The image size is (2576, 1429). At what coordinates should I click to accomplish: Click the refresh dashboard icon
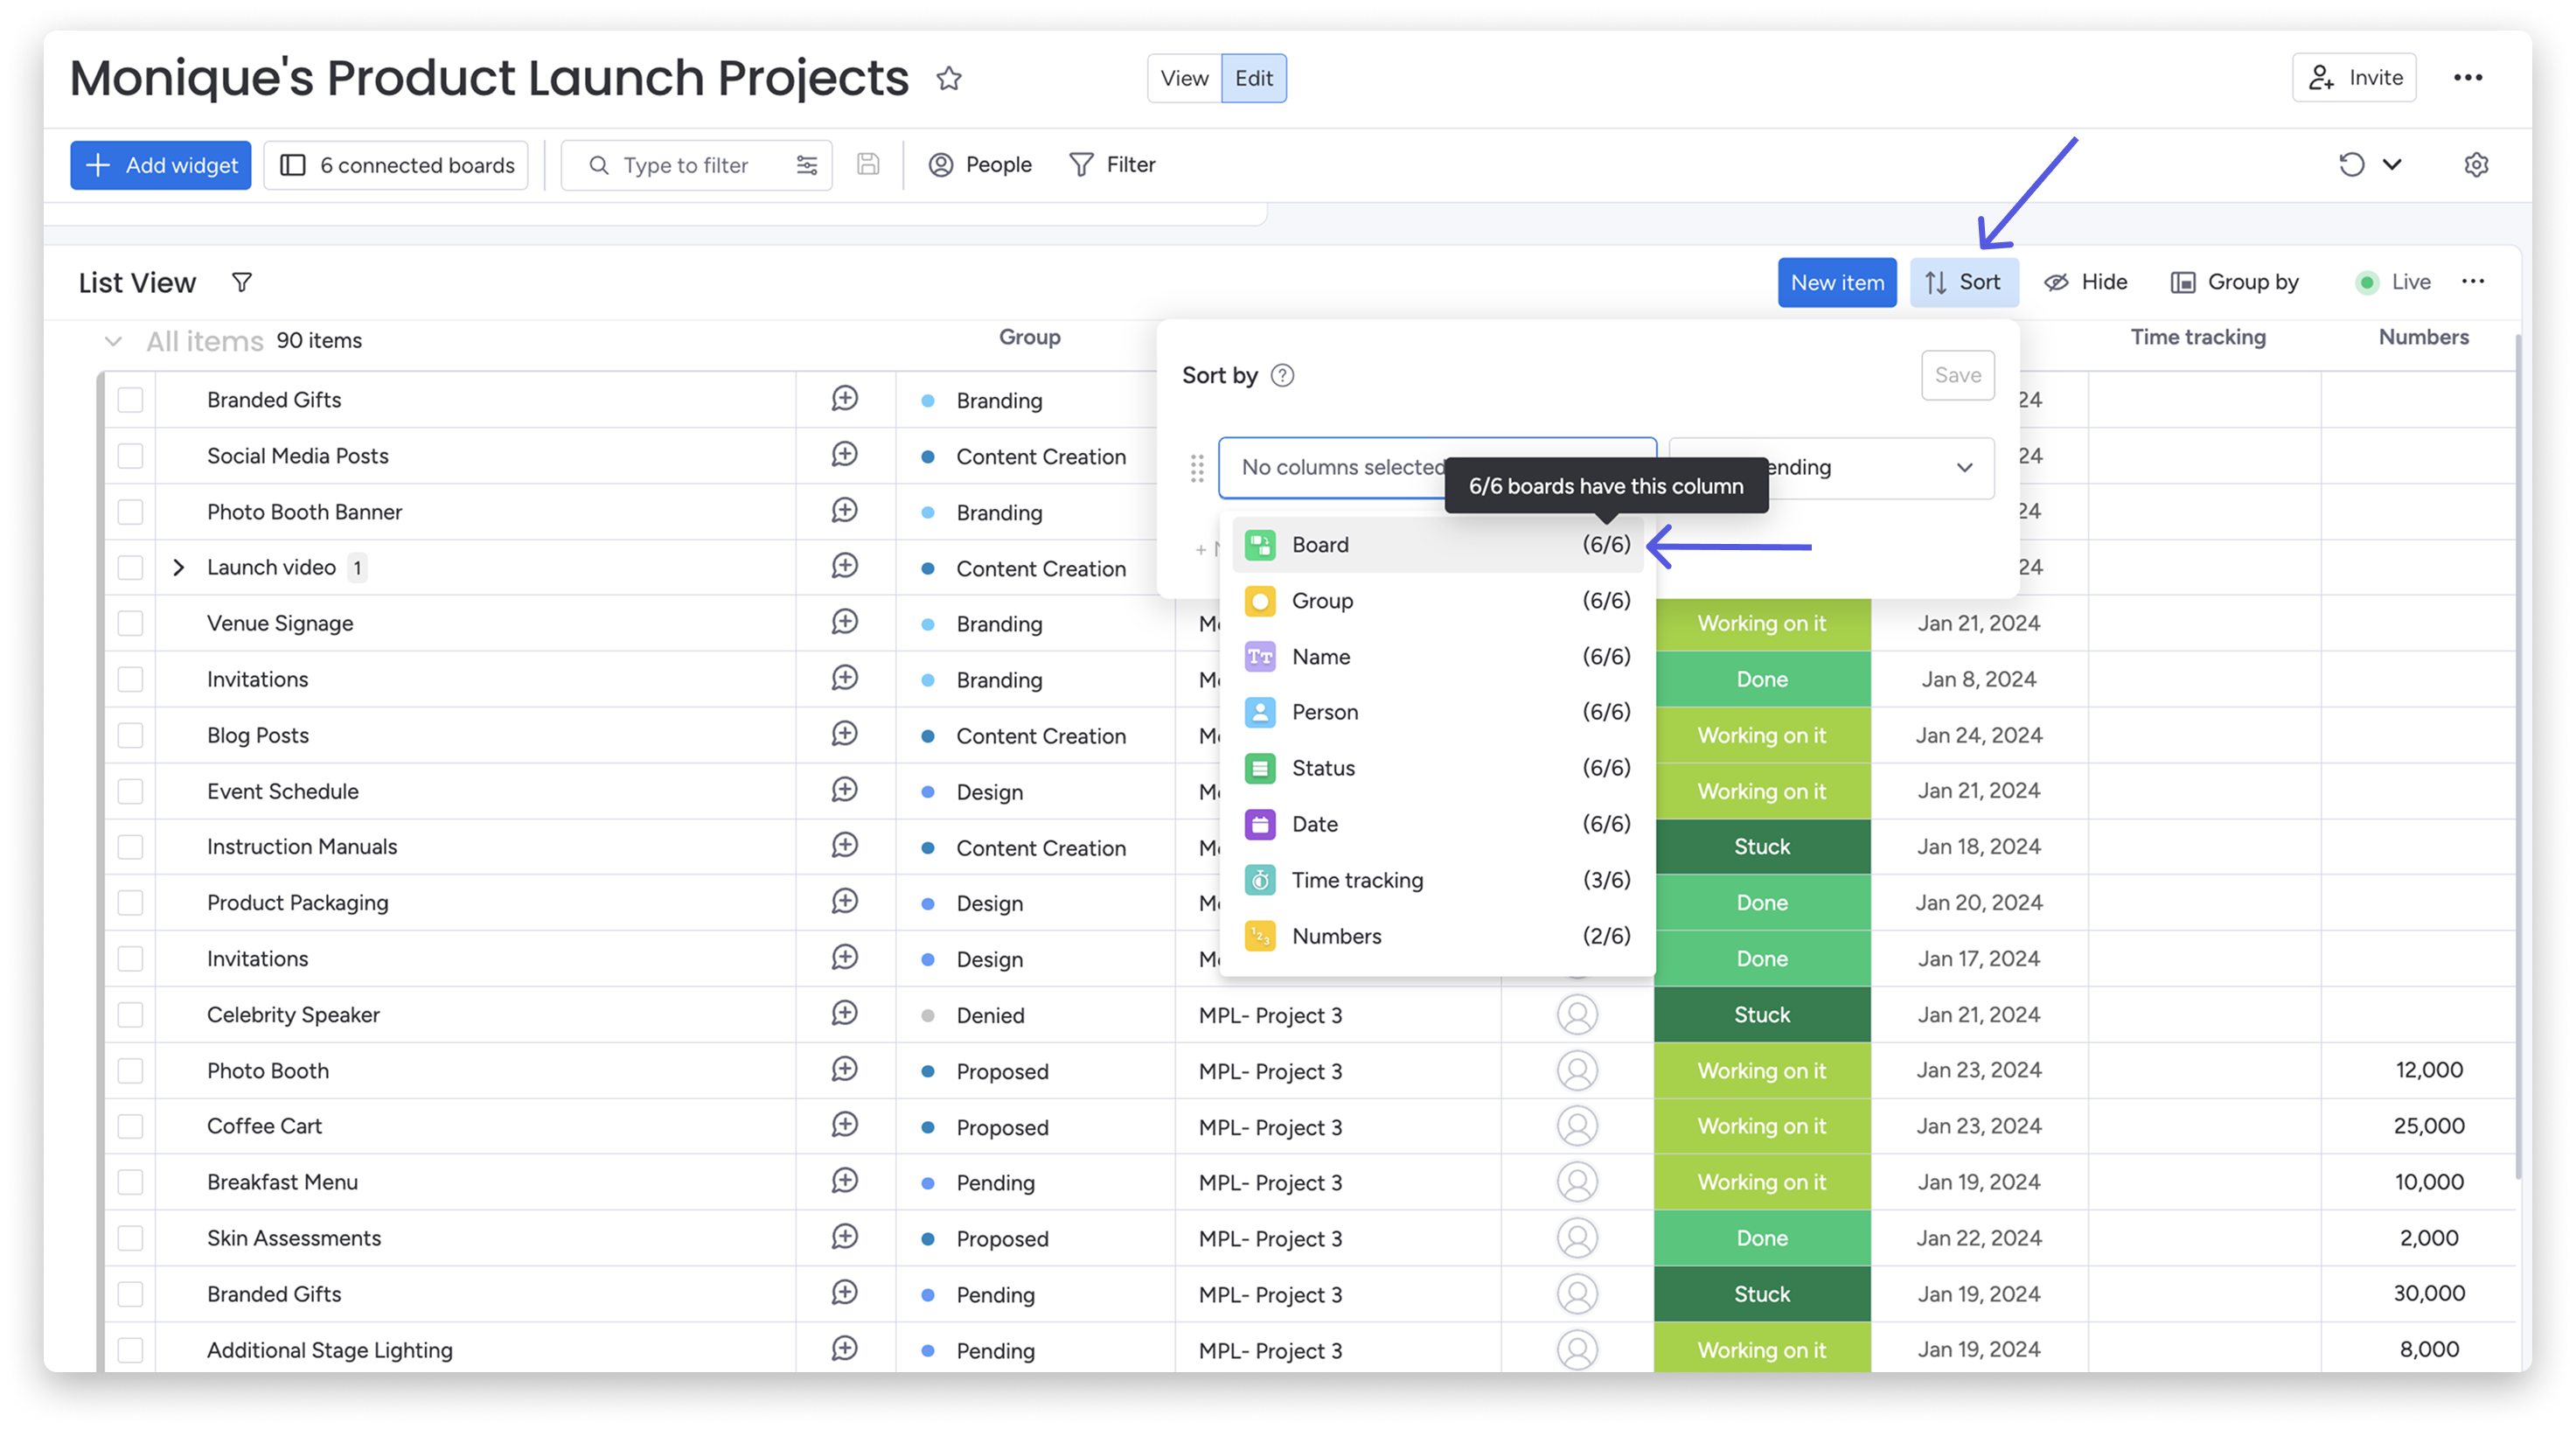click(x=2352, y=165)
